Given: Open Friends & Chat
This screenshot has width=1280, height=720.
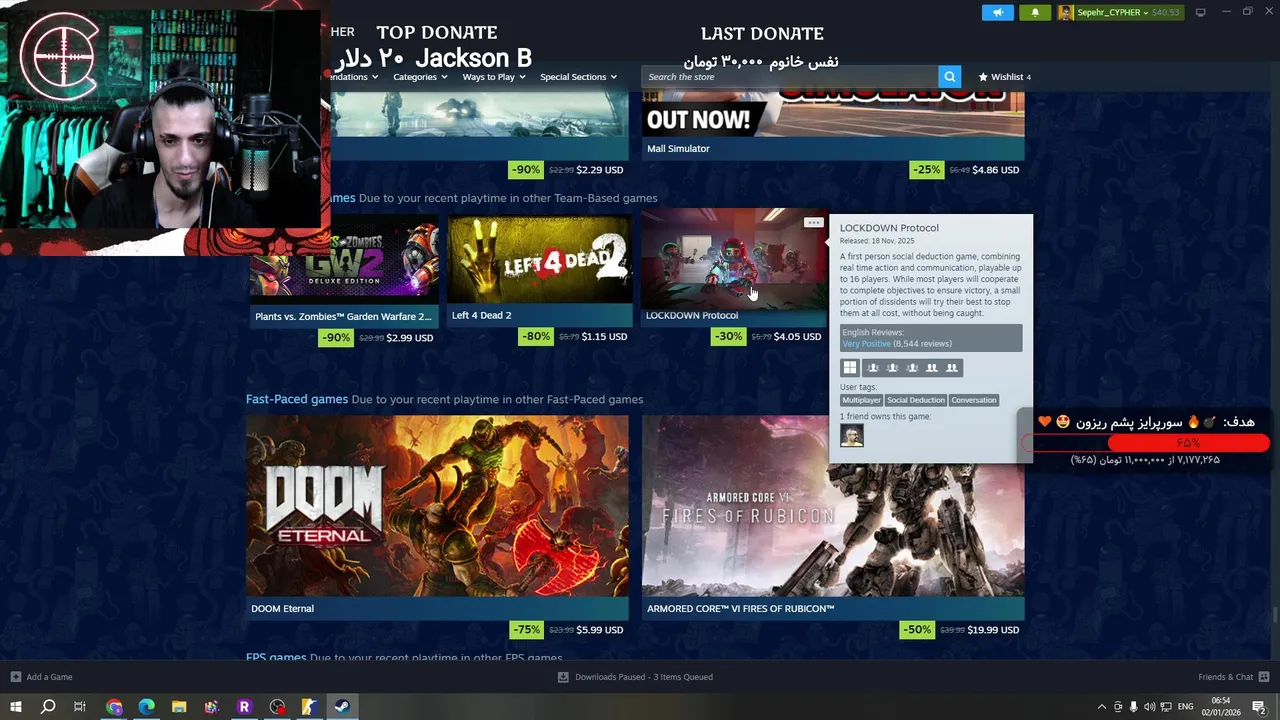Looking at the screenshot, I should point(1233,677).
